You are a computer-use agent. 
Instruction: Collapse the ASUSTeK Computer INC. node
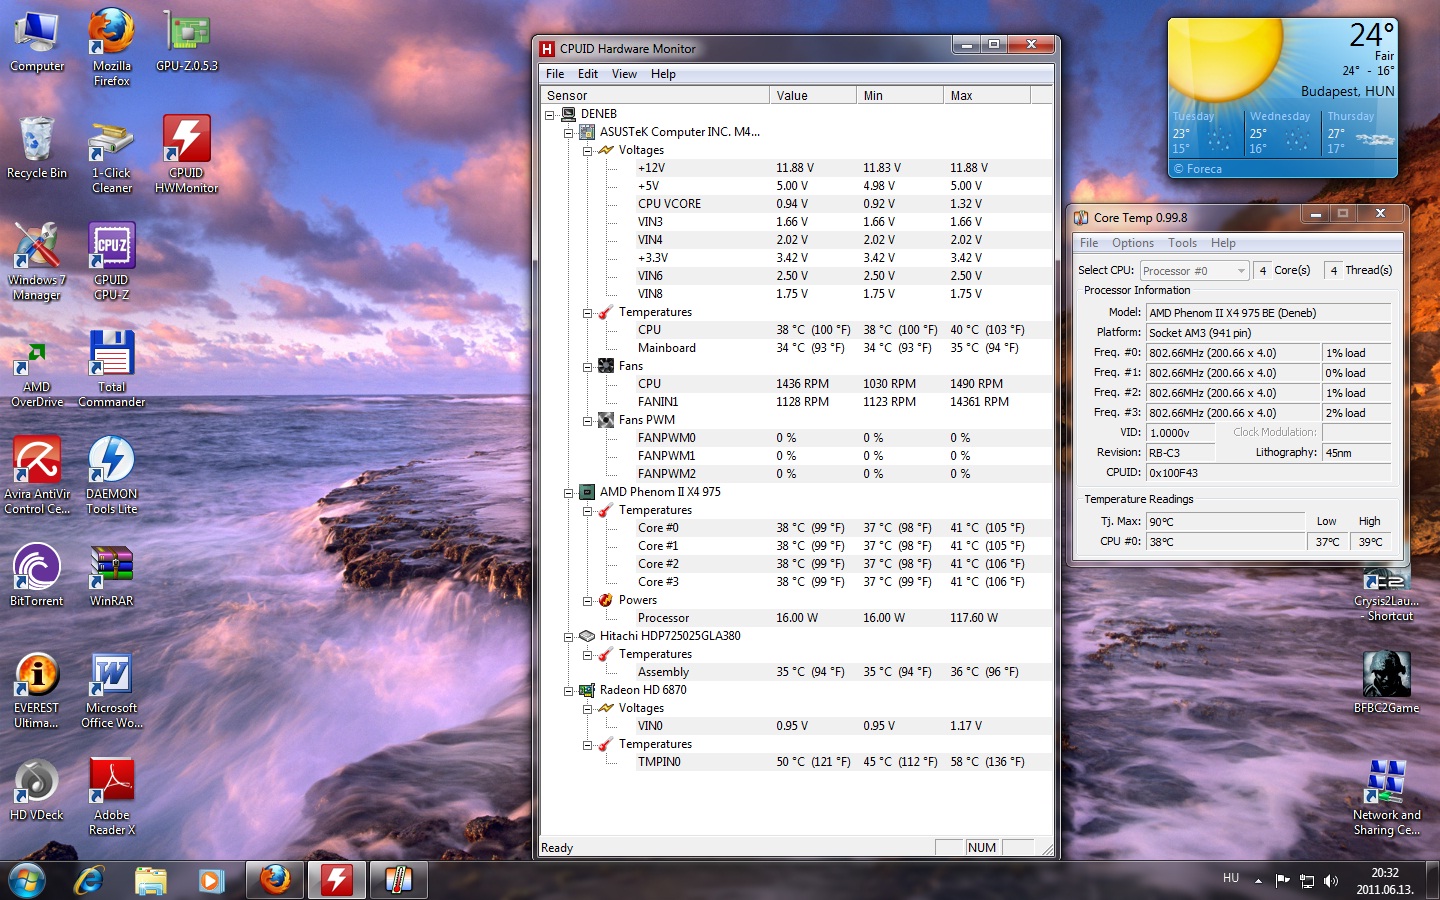tap(569, 133)
